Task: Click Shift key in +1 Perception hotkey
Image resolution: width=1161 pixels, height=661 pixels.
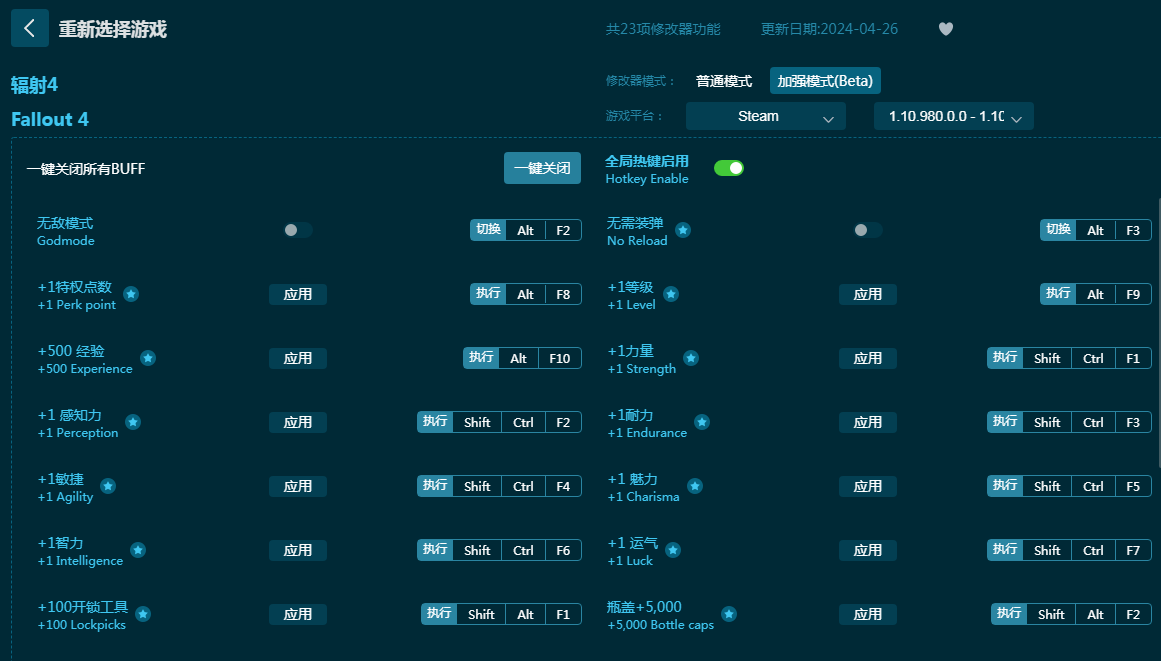Action: 477,422
